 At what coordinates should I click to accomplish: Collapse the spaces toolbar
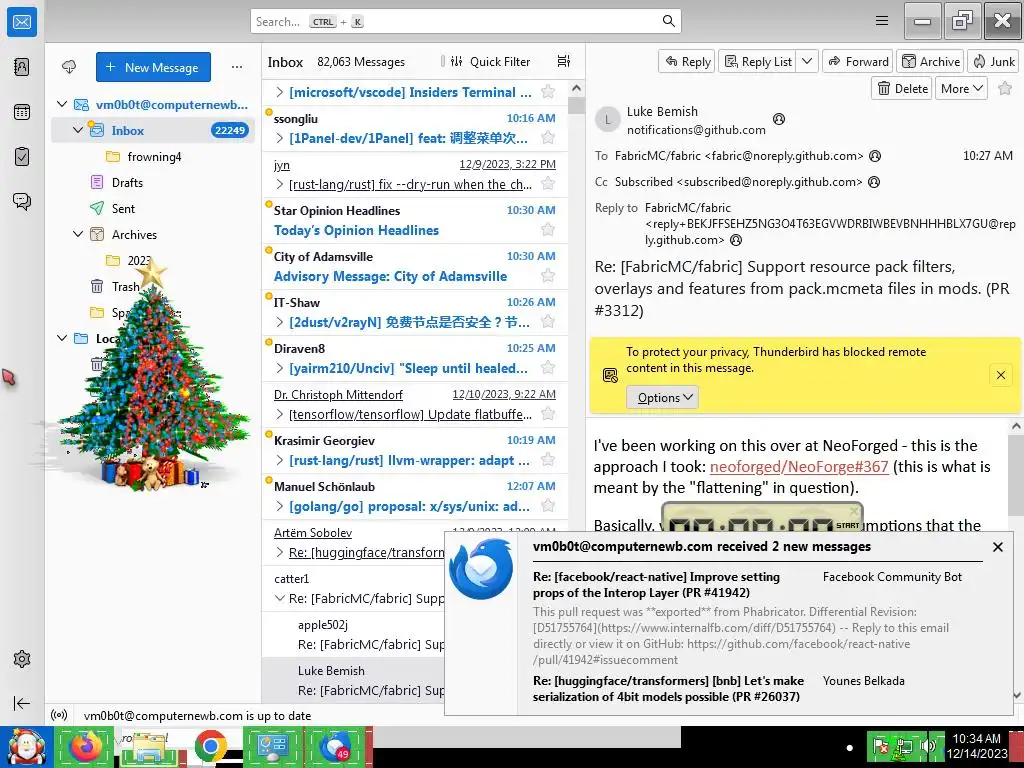[x=22, y=703]
